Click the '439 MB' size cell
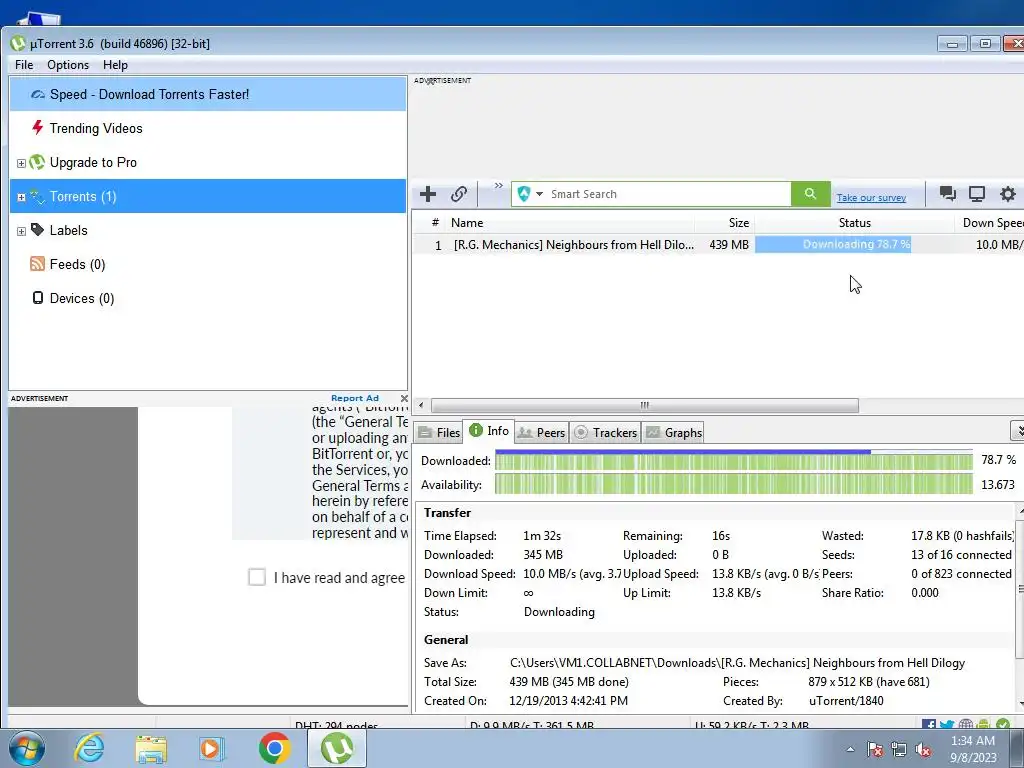Image resolution: width=1024 pixels, height=768 pixels. click(x=729, y=244)
